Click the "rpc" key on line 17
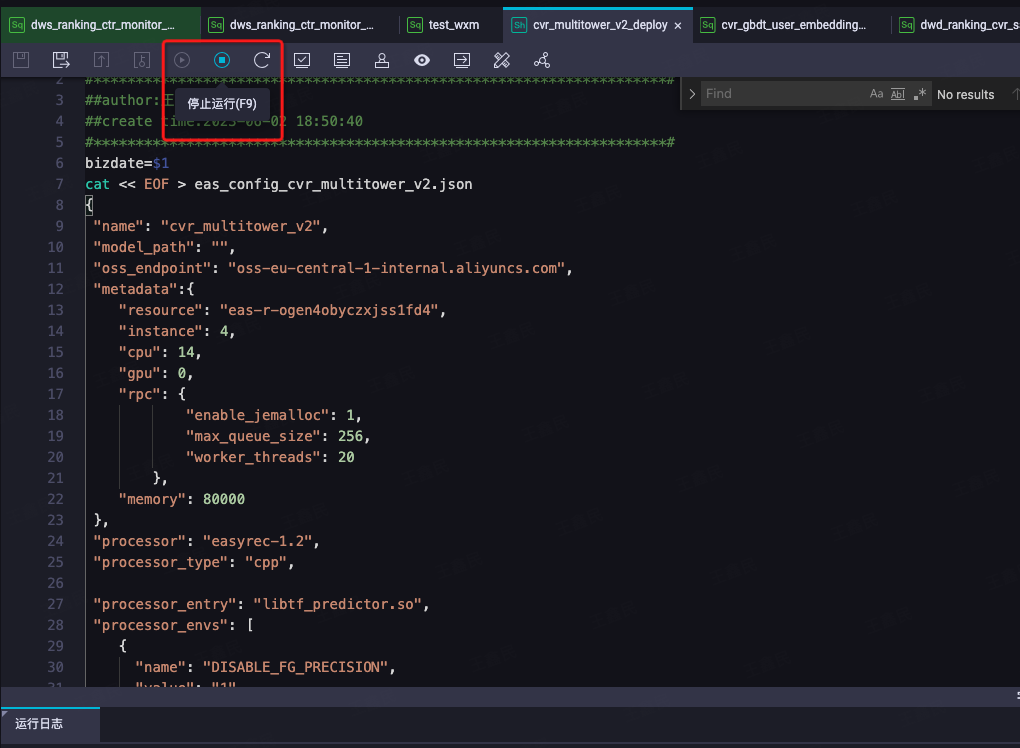 pyautogui.click(x=139, y=394)
